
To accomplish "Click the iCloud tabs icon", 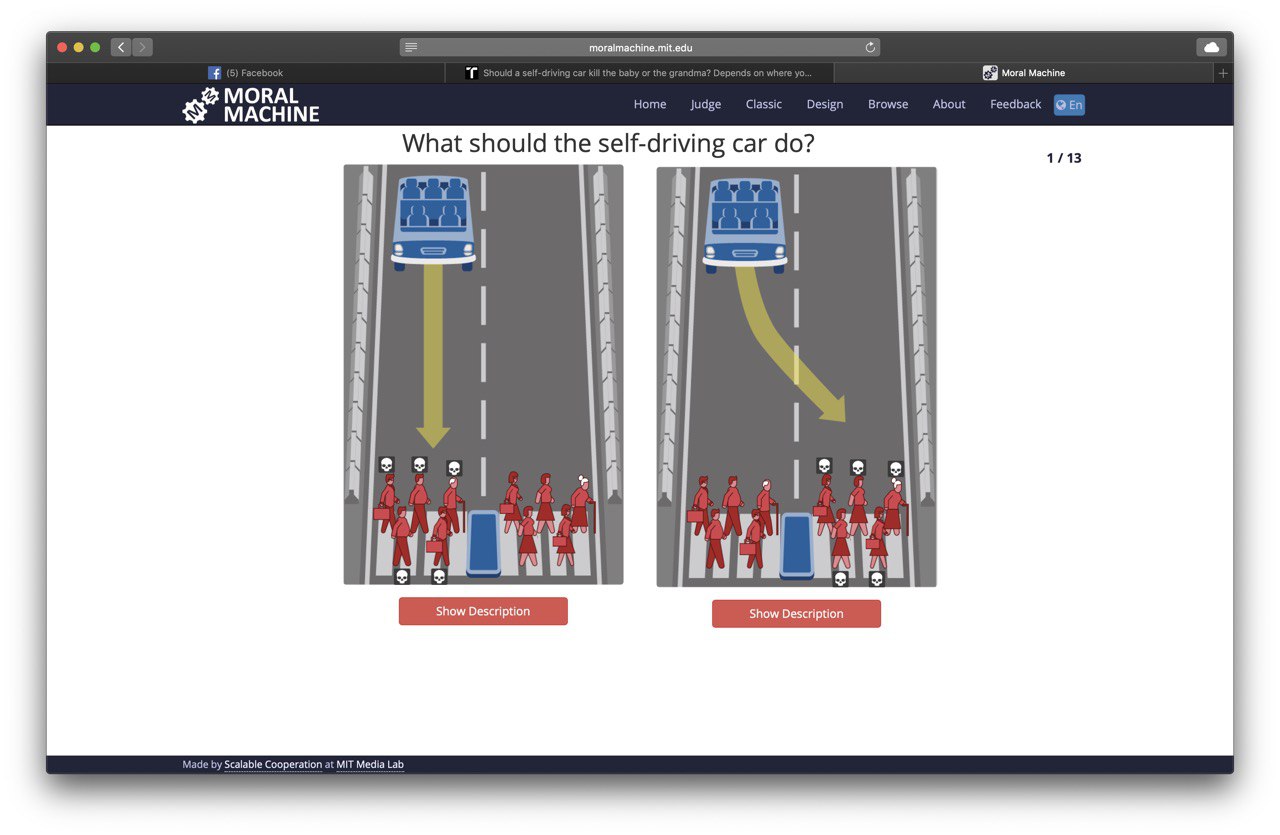I will (1211, 47).
